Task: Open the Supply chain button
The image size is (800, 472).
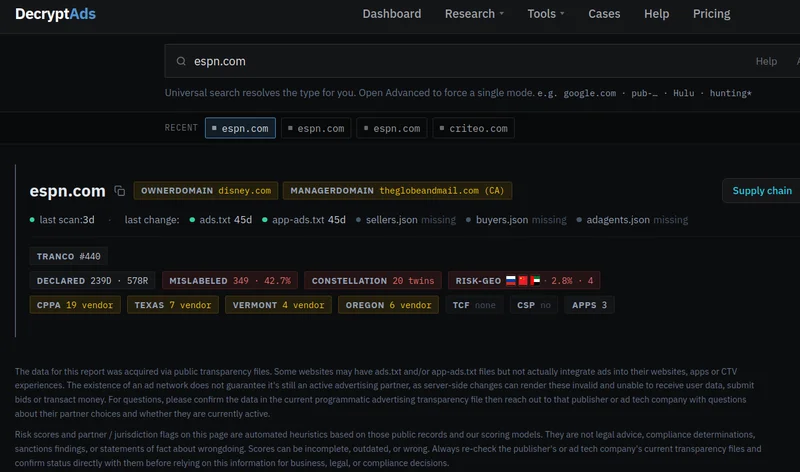Action: (x=762, y=190)
